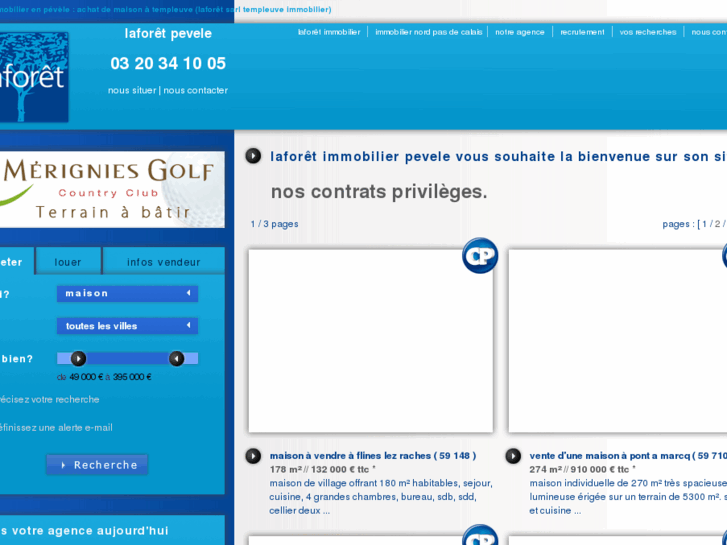Click the round arrow bullet beside flines lez raches title
The width and height of the screenshot is (727, 545).
(253, 456)
